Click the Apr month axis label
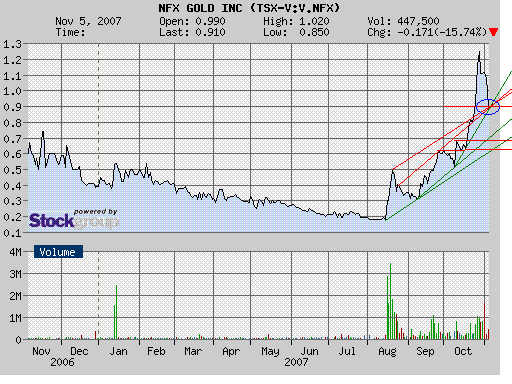This screenshot has height=384, width=512. (231, 351)
